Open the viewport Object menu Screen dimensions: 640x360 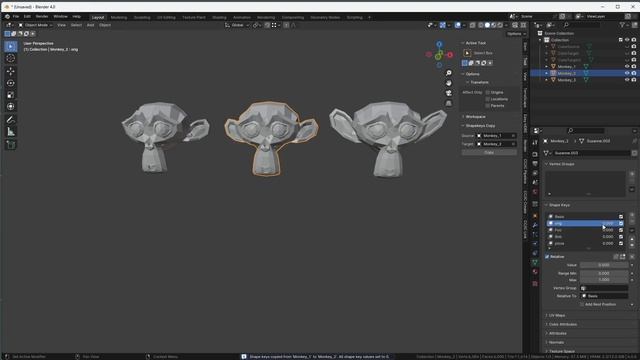[105, 25]
